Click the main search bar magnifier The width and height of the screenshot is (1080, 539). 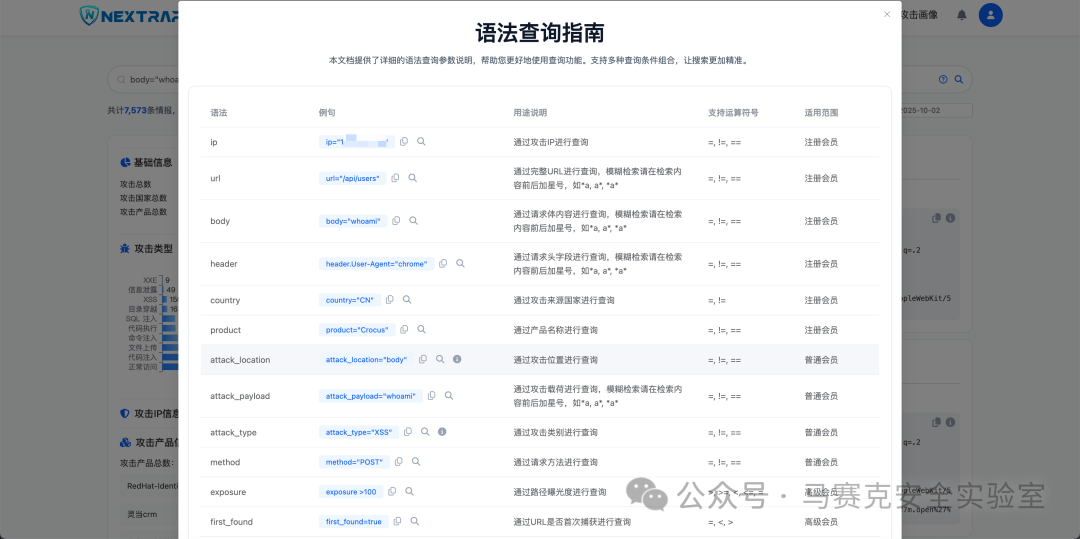point(958,79)
